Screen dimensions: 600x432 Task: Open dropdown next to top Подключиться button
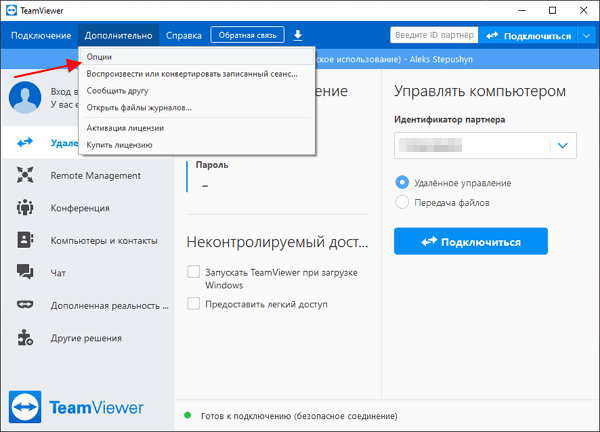pos(587,36)
